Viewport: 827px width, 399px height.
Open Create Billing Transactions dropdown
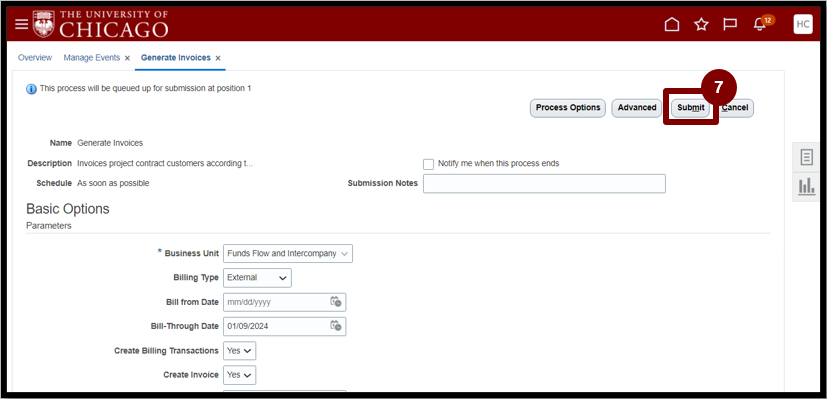pos(239,351)
